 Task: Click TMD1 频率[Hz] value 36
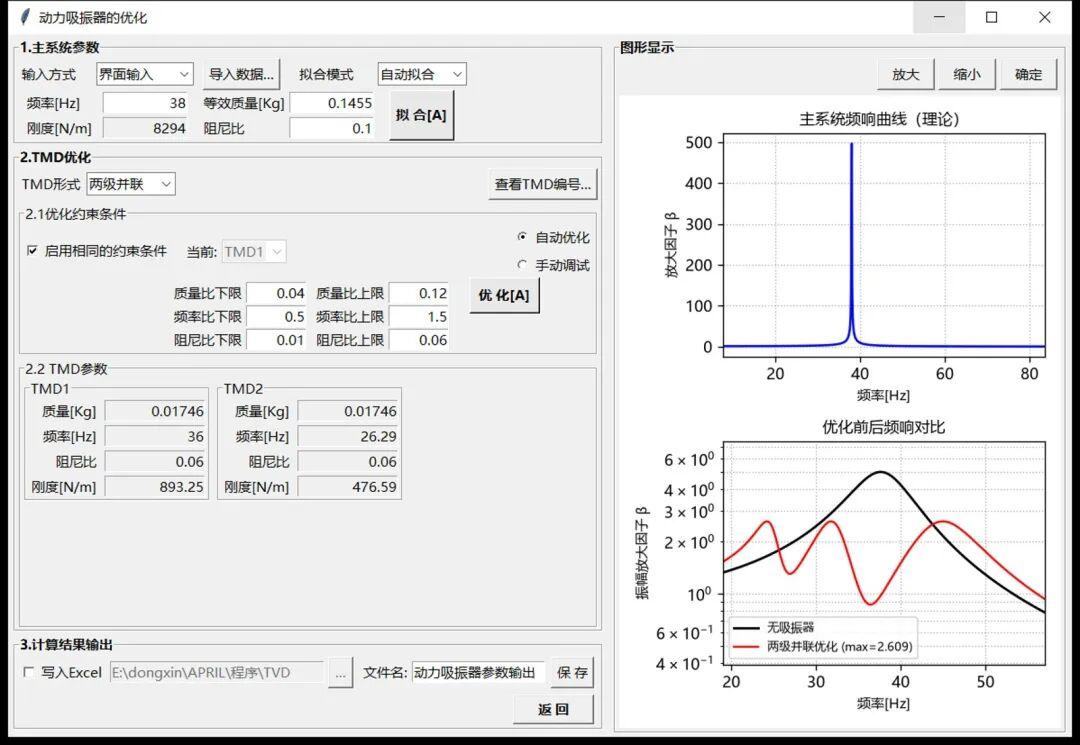click(x=156, y=437)
